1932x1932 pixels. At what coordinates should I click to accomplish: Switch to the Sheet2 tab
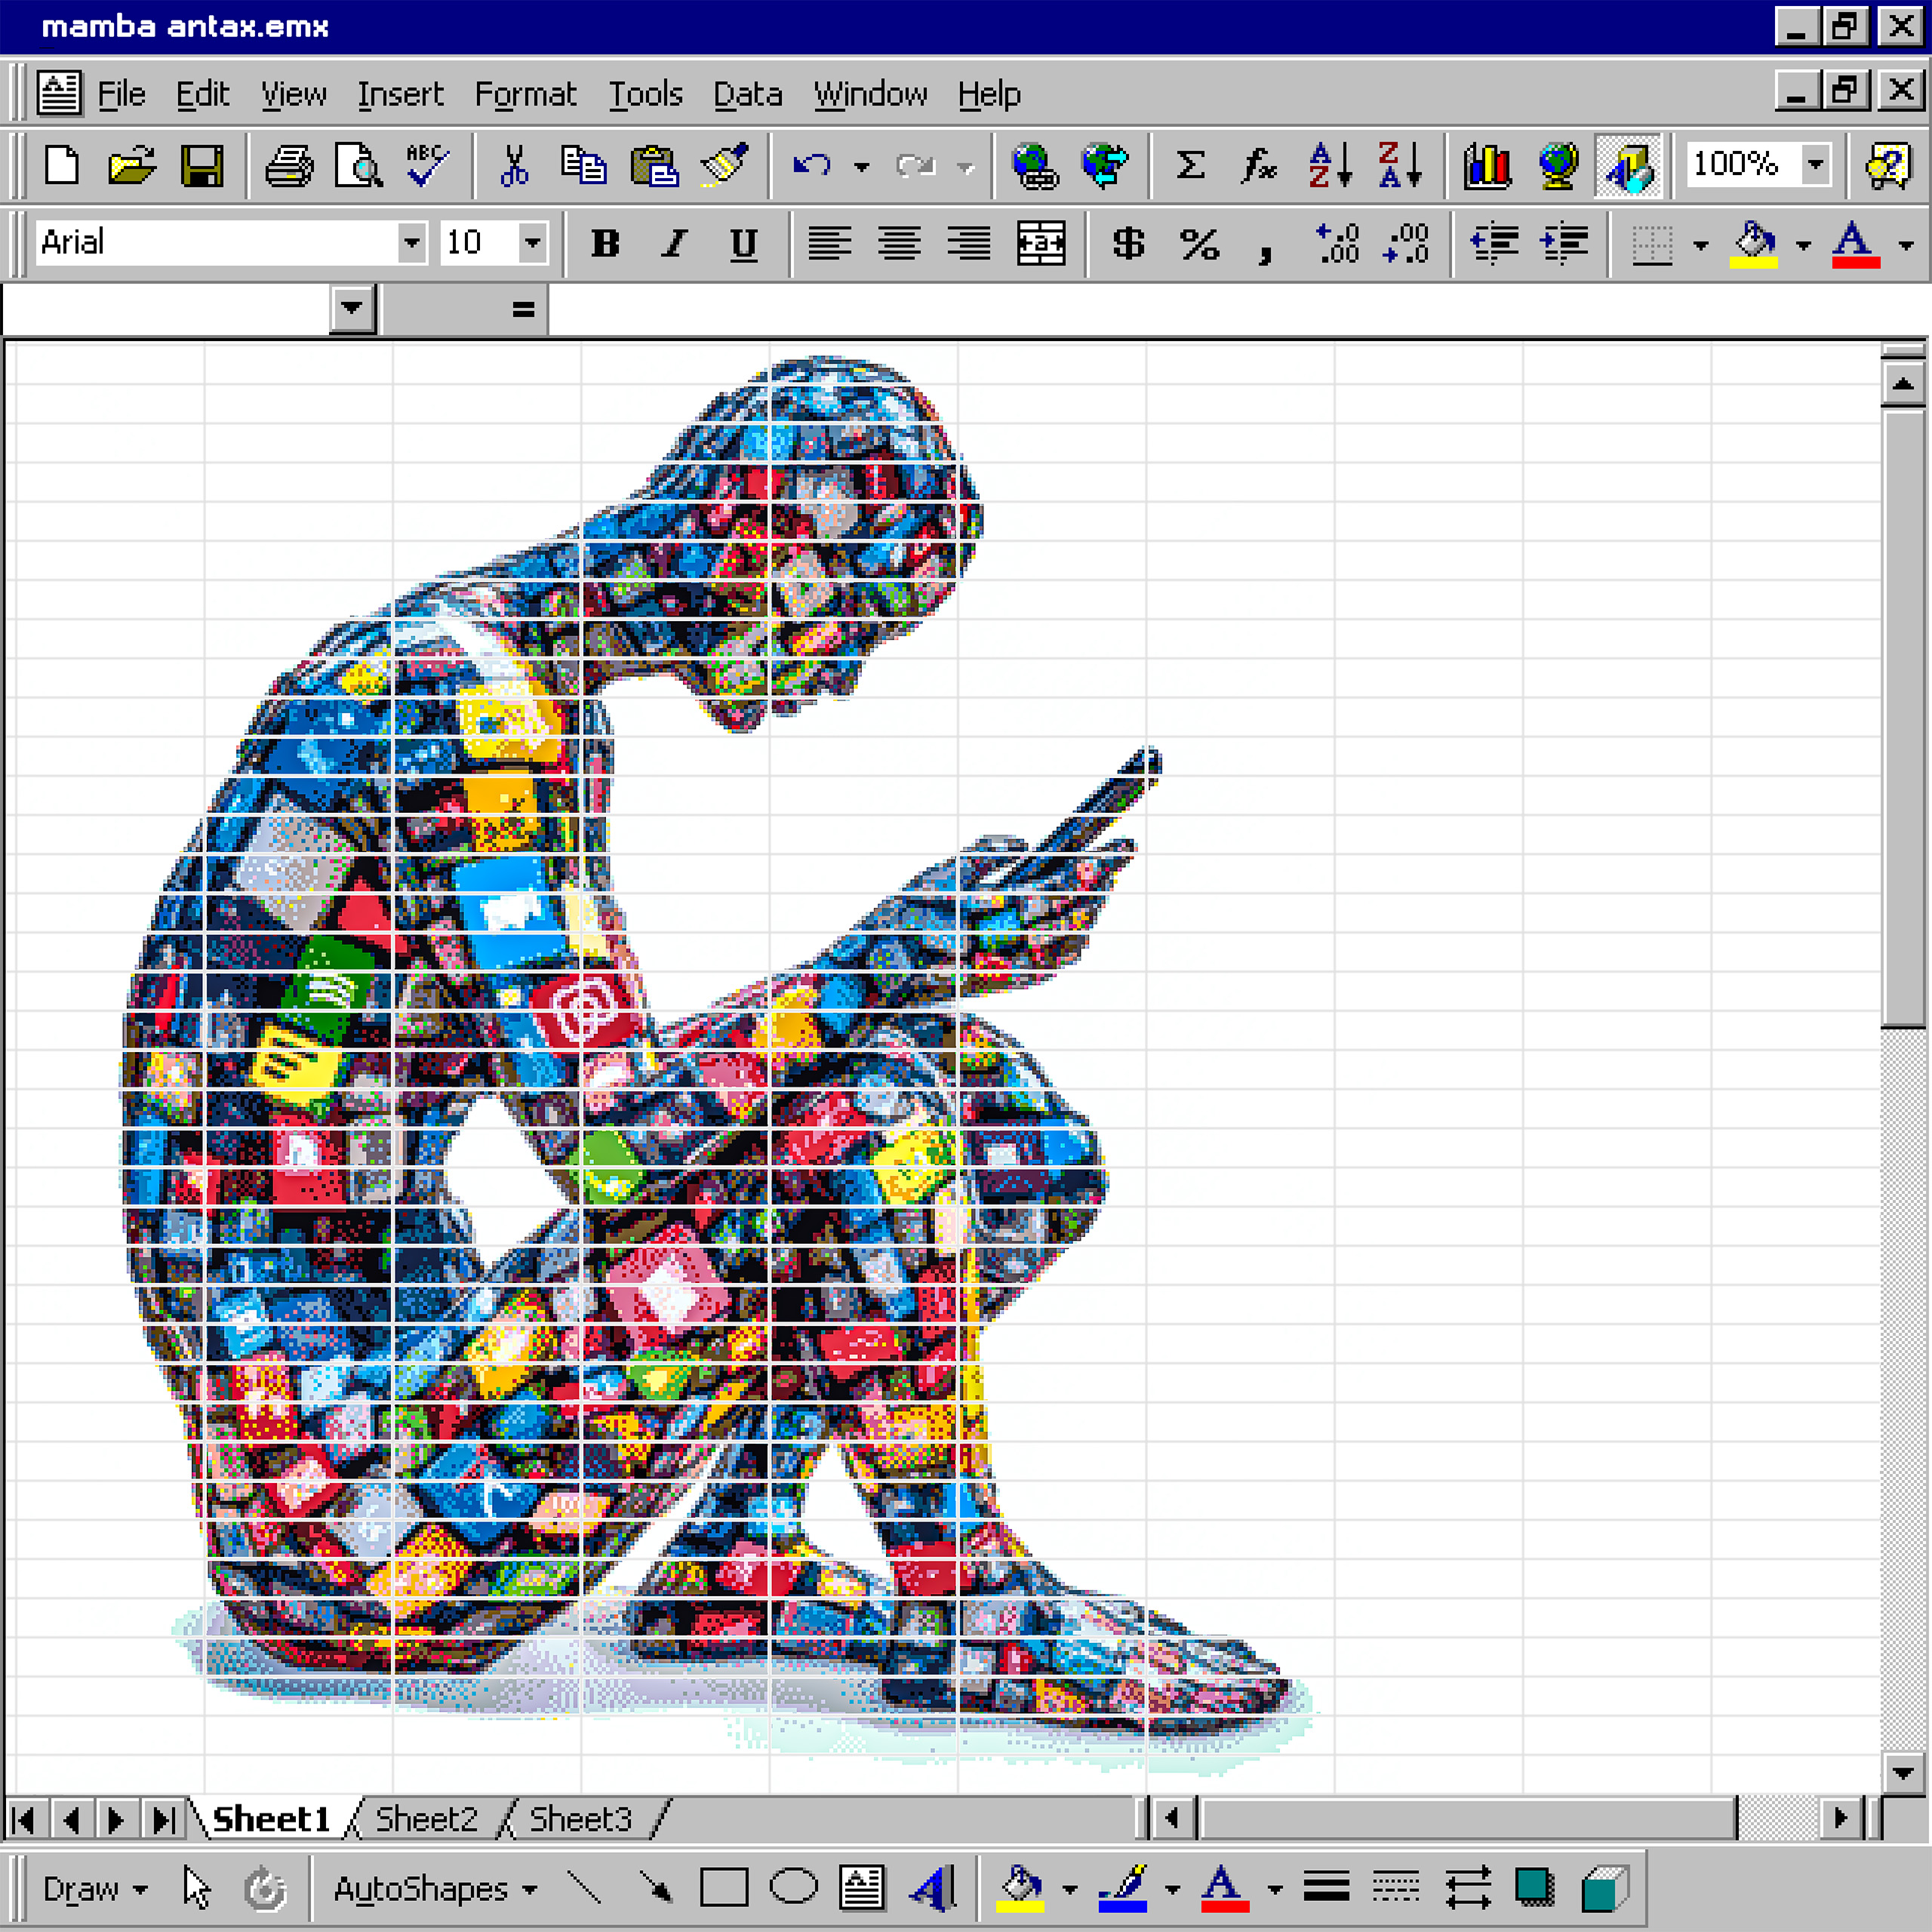(426, 1819)
